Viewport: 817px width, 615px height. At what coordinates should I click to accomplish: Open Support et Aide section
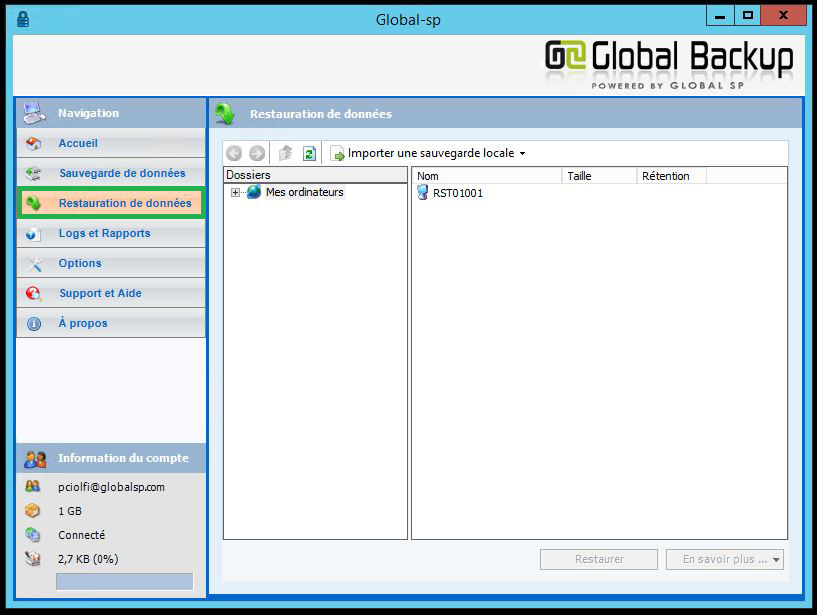[111, 293]
